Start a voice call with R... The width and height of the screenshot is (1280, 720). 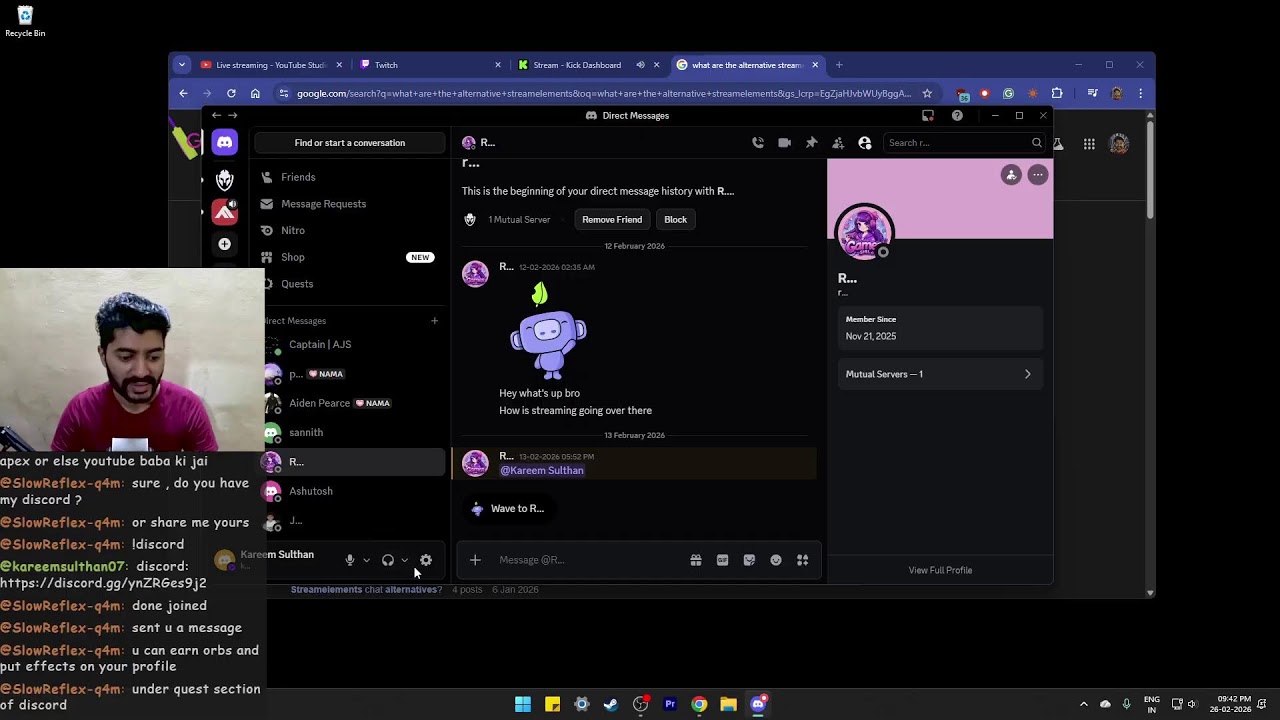click(x=758, y=143)
